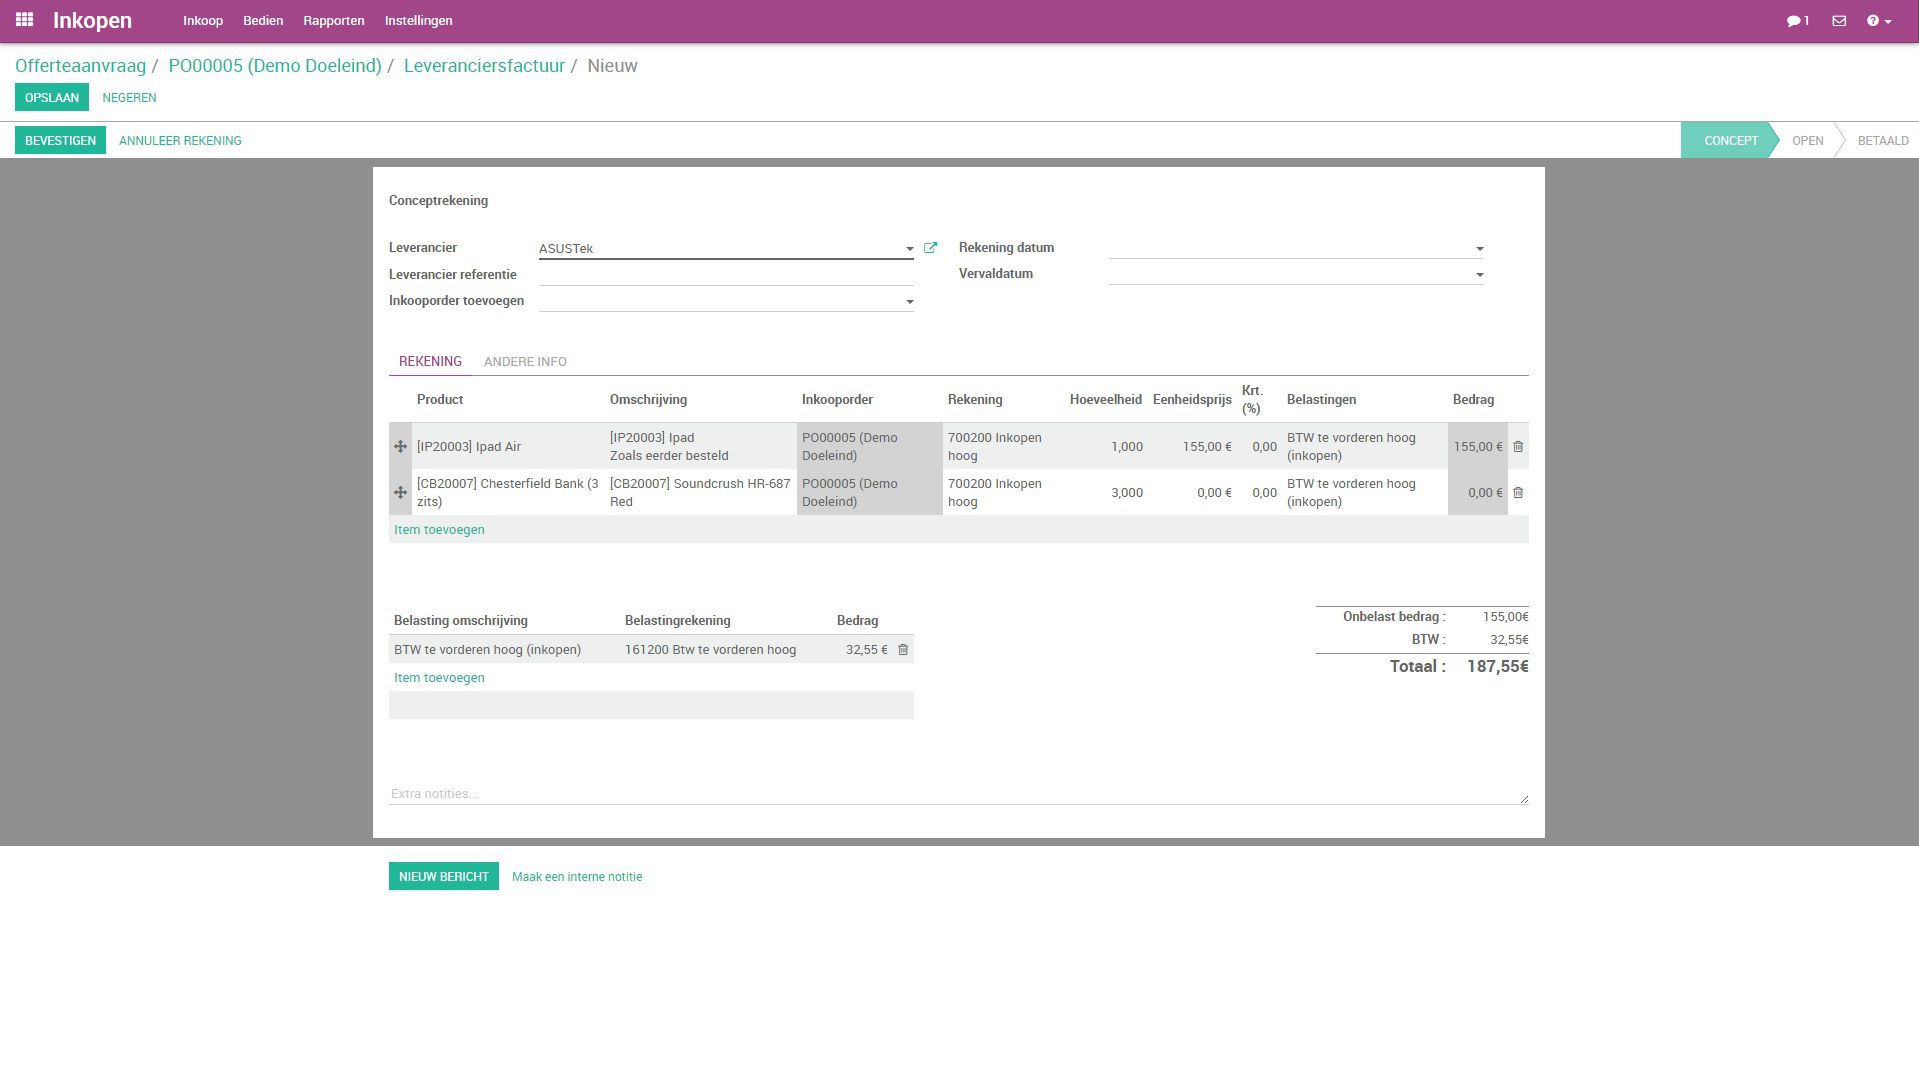The image size is (1919, 1075).
Task: Grab drag handle of Chesterfield Bank row
Action: coord(400,493)
